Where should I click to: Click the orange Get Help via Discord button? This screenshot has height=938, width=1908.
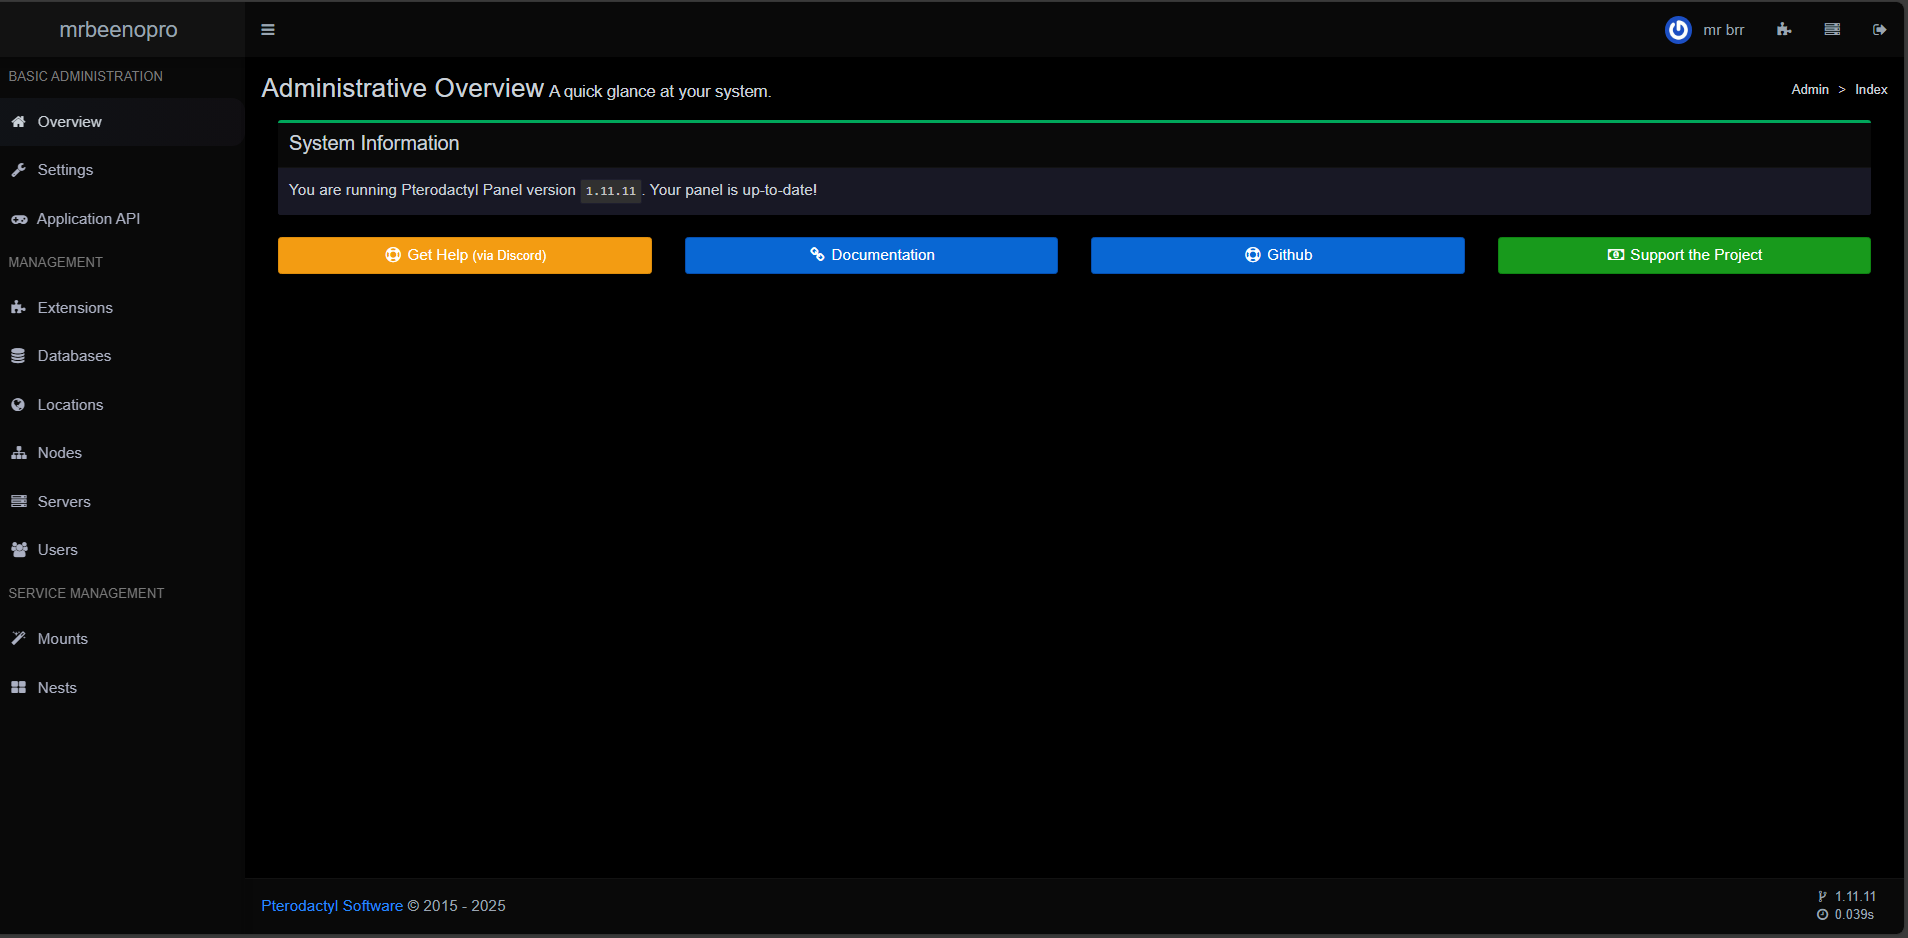pyautogui.click(x=465, y=255)
